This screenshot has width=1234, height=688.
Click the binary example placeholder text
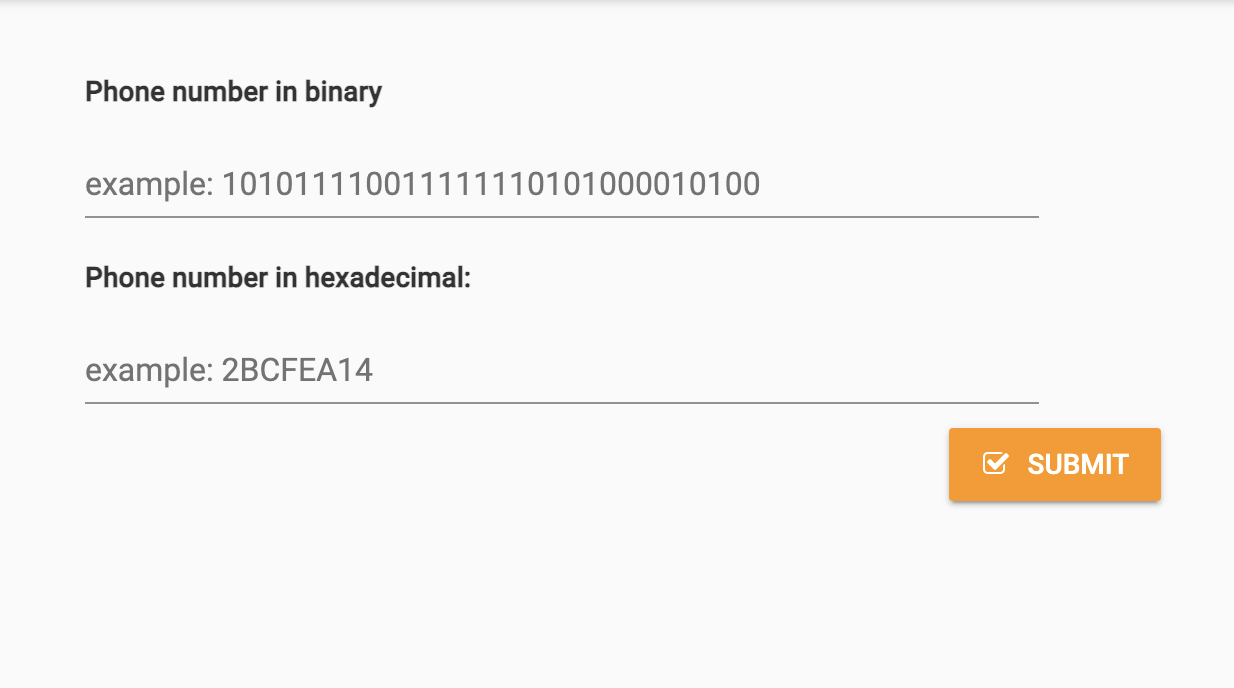(422, 185)
